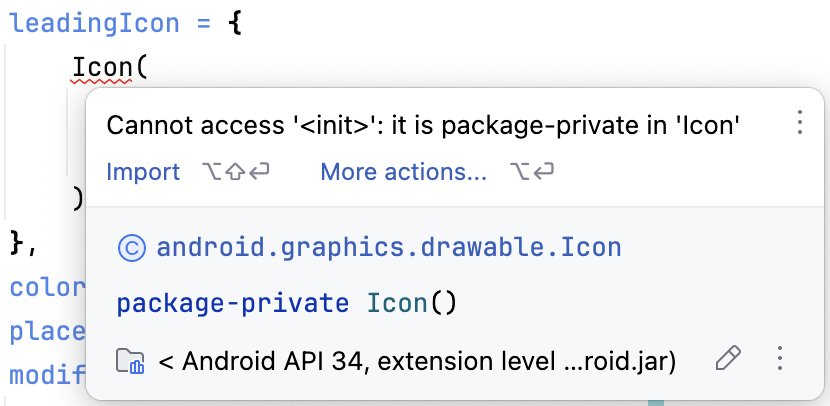Click the error message about package-private init
Image resolution: width=830 pixels, height=406 pixels.
coord(423,126)
